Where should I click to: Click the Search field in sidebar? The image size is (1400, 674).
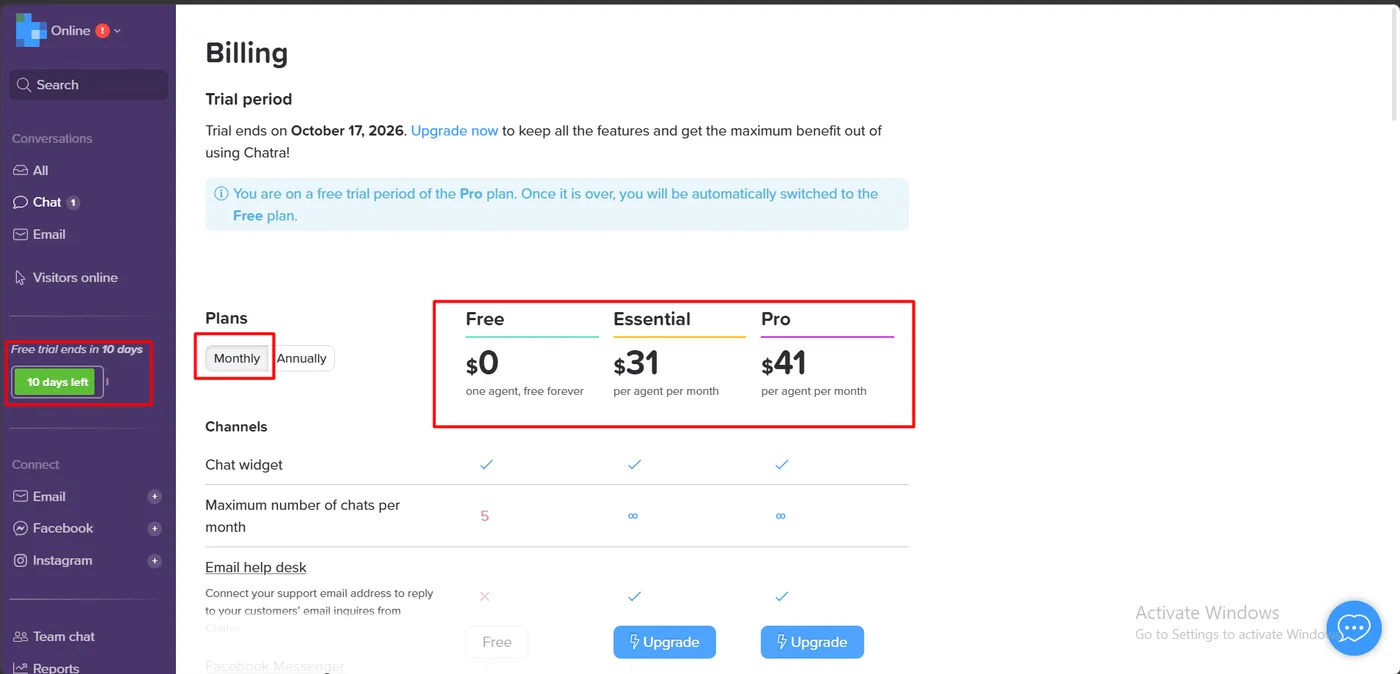click(x=89, y=85)
